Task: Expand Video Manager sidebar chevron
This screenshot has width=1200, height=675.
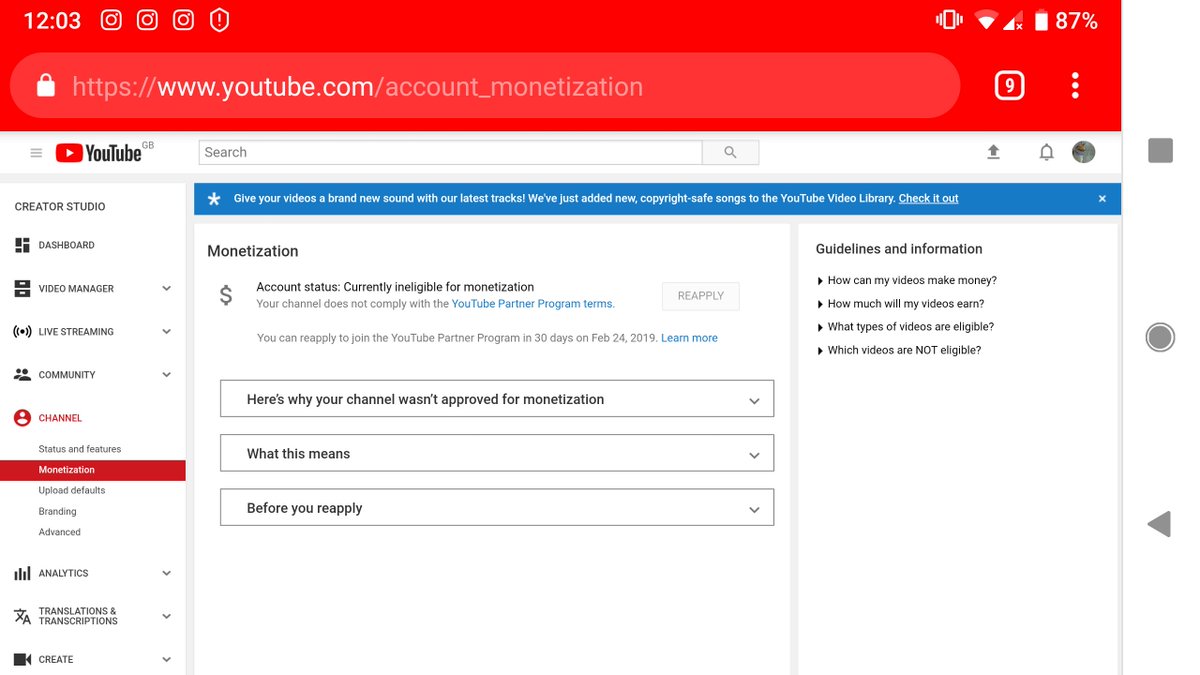Action: [x=166, y=288]
